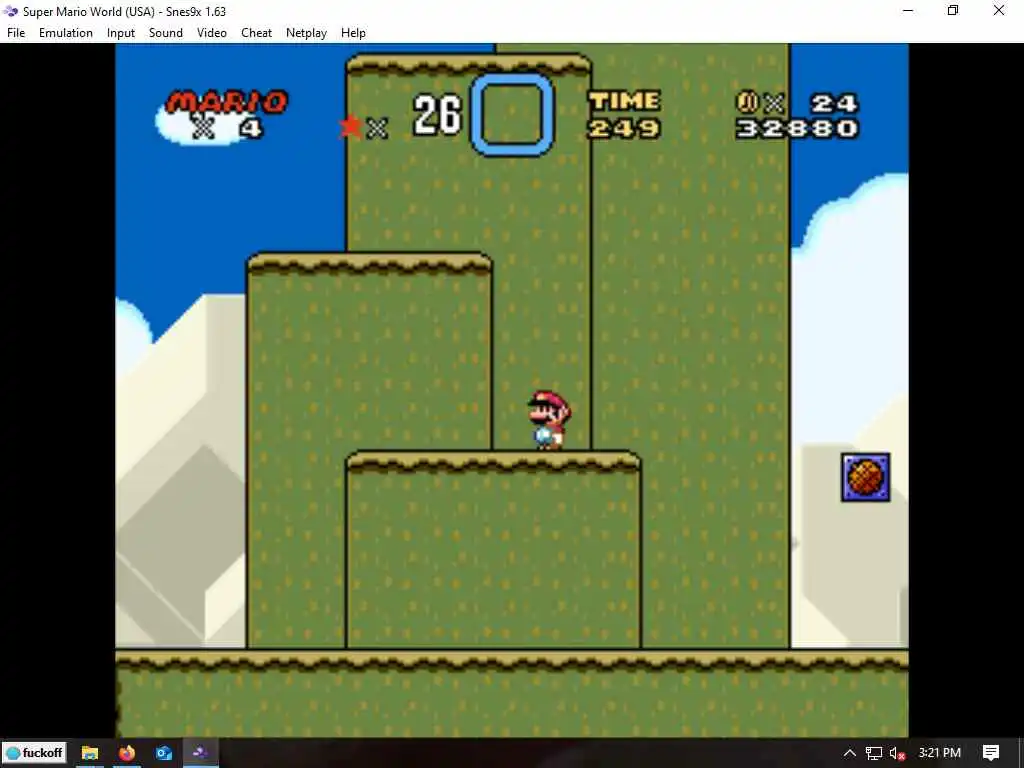Restore down the Snes9x window
1024x768 pixels.
[x=953, y=10]
